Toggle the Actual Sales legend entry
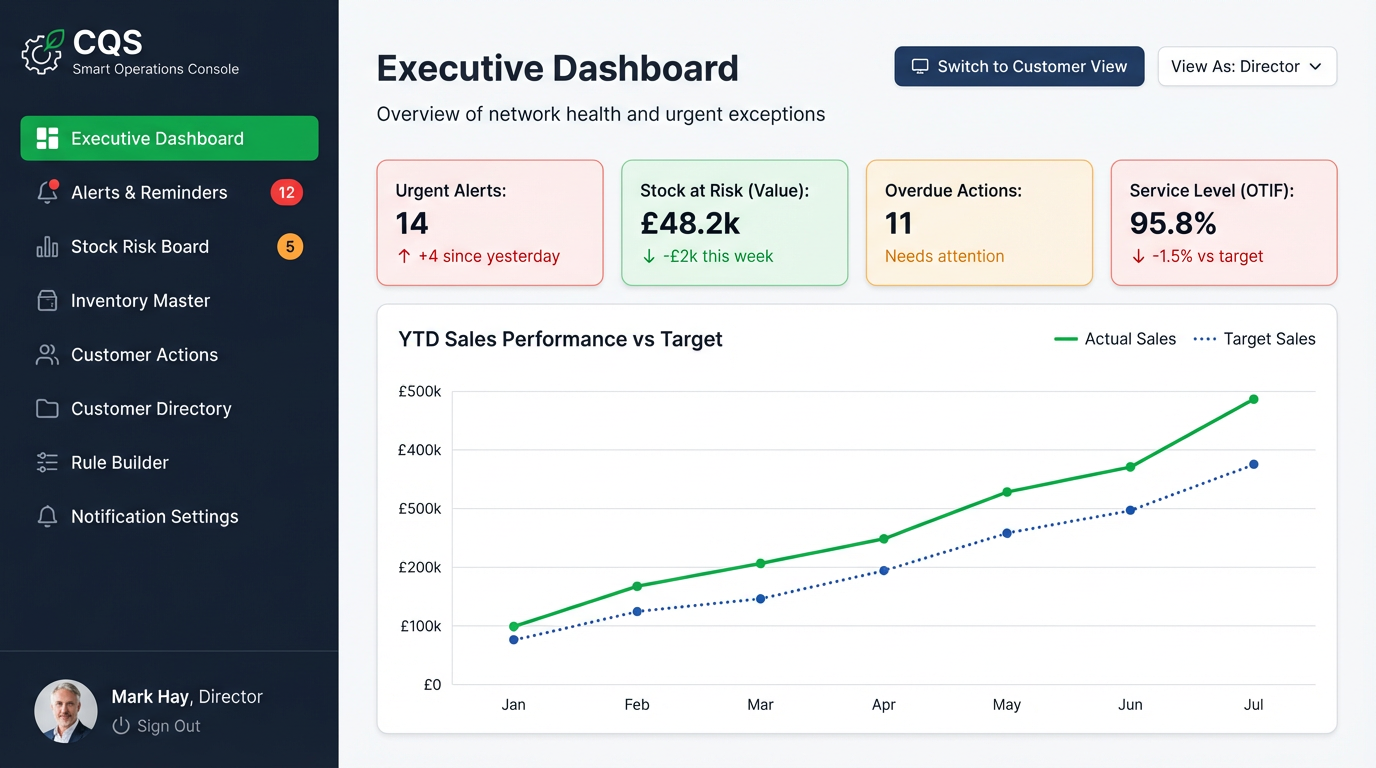The height and width of the screenshot is (768, 1376). tap(1115, 339)
